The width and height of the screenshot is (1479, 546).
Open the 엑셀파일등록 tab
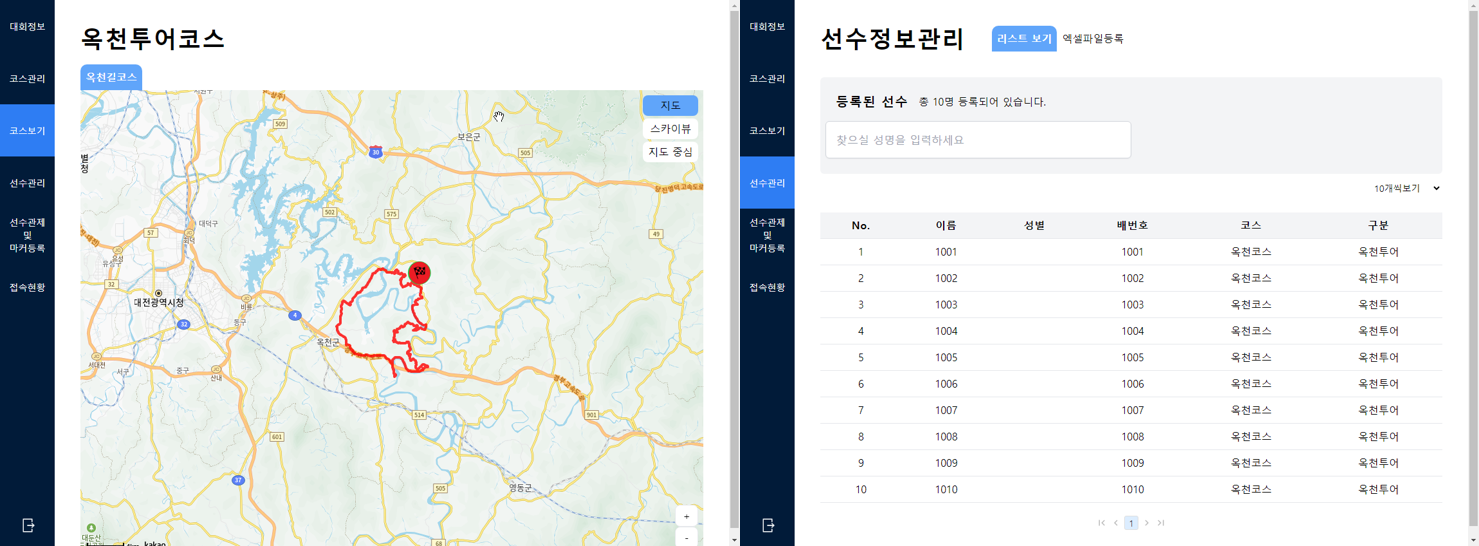click(1093, 38)
